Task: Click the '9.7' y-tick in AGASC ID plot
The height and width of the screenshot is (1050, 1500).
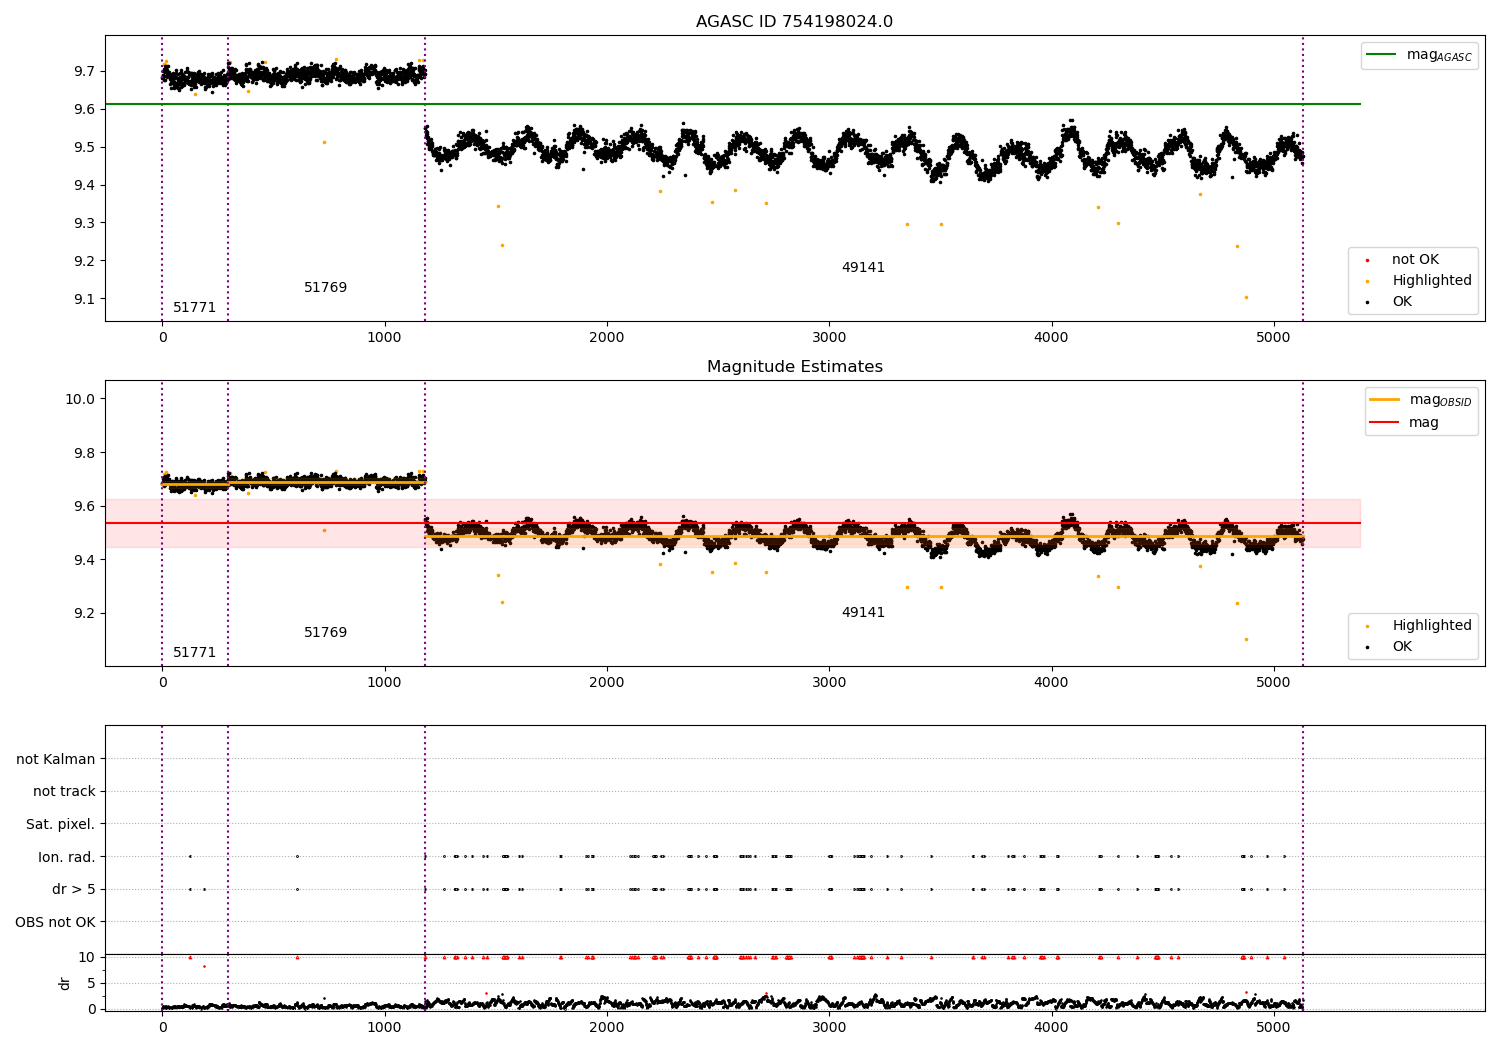Action: coord(84,72)
